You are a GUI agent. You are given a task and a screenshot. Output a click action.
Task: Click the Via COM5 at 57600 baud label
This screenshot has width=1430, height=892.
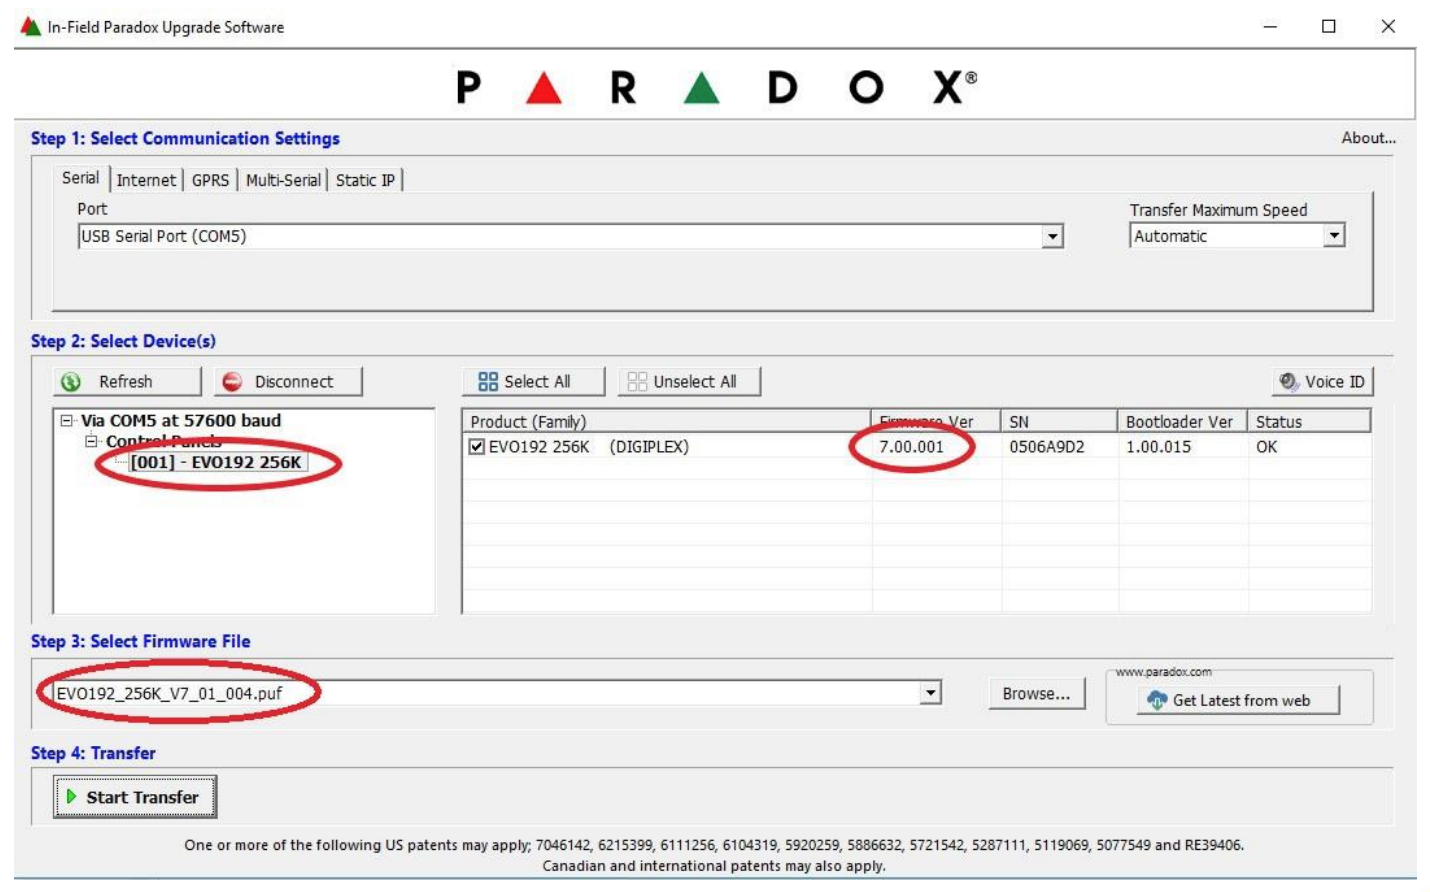click(181, 421)
